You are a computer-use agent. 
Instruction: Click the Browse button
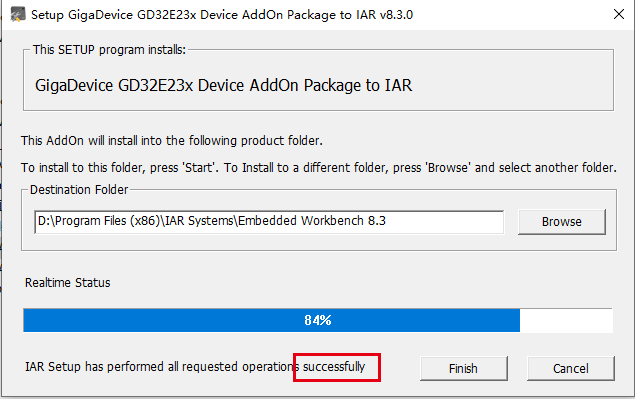point(562,222)
